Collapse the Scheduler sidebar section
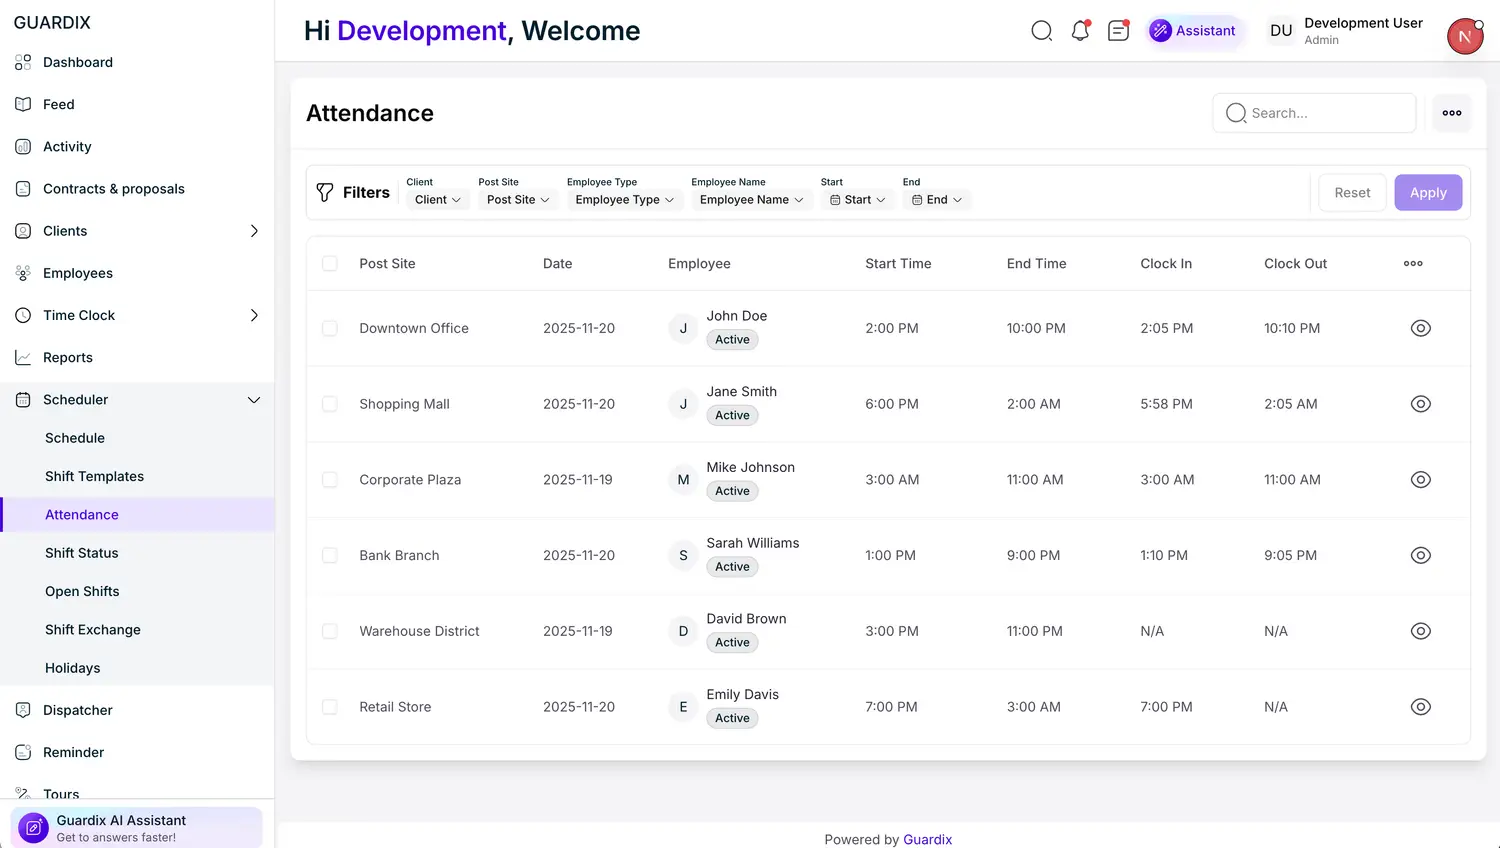The image size is (1500, 848). pos(253,400)
